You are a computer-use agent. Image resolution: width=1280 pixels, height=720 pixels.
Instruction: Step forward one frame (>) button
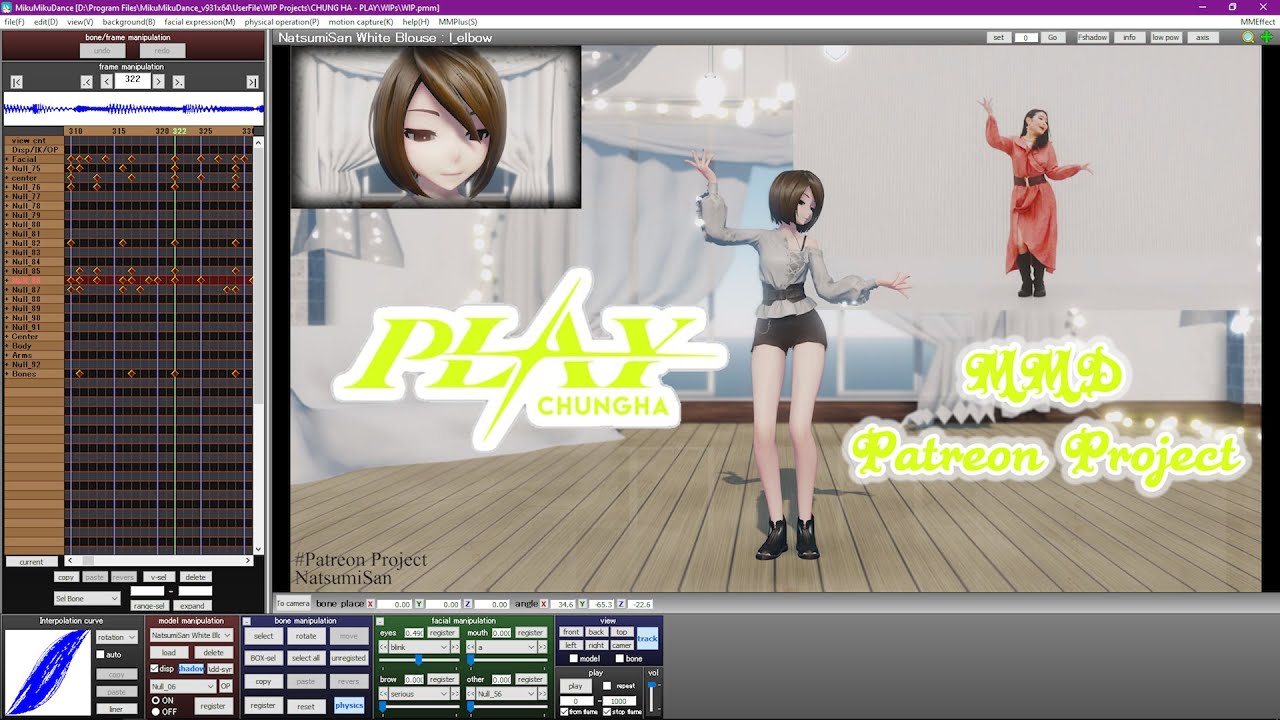click(160, 82)
